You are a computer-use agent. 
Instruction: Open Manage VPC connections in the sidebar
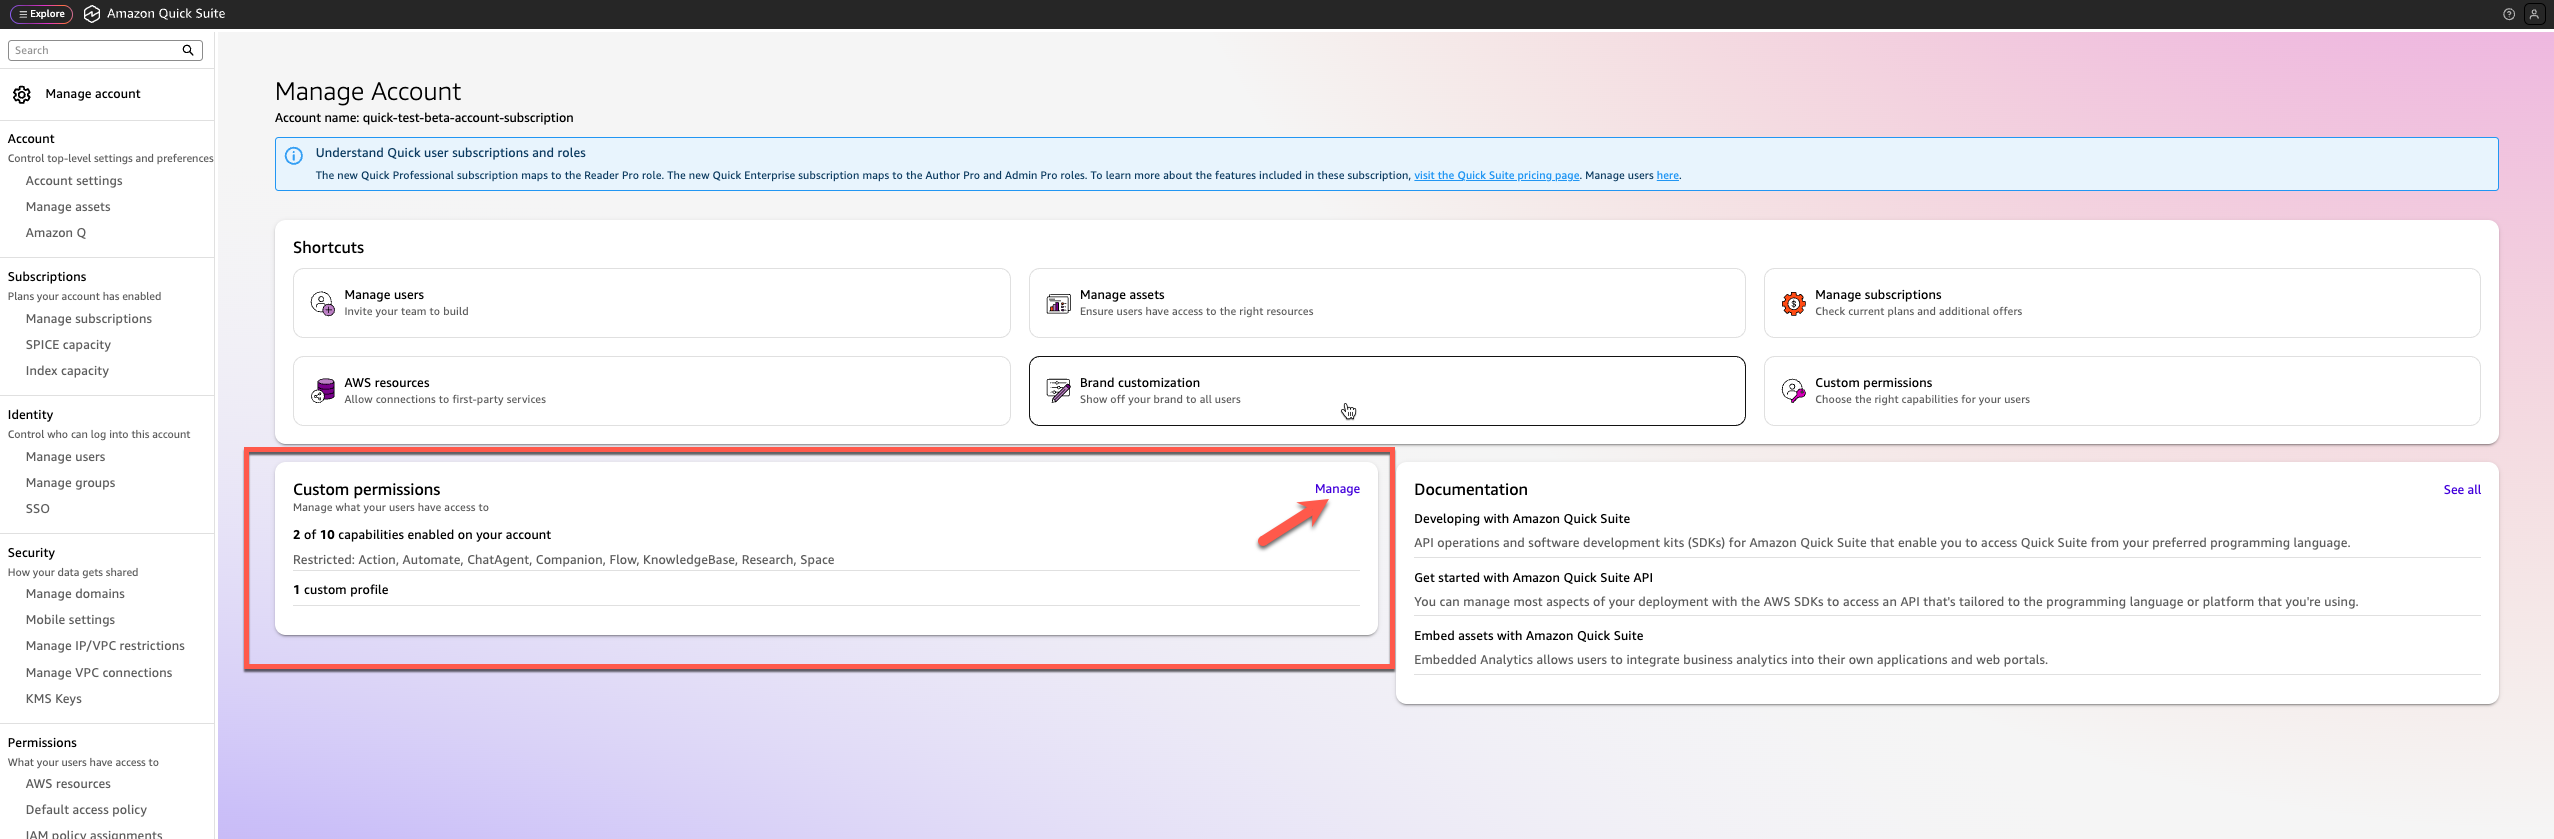point(99,673)
